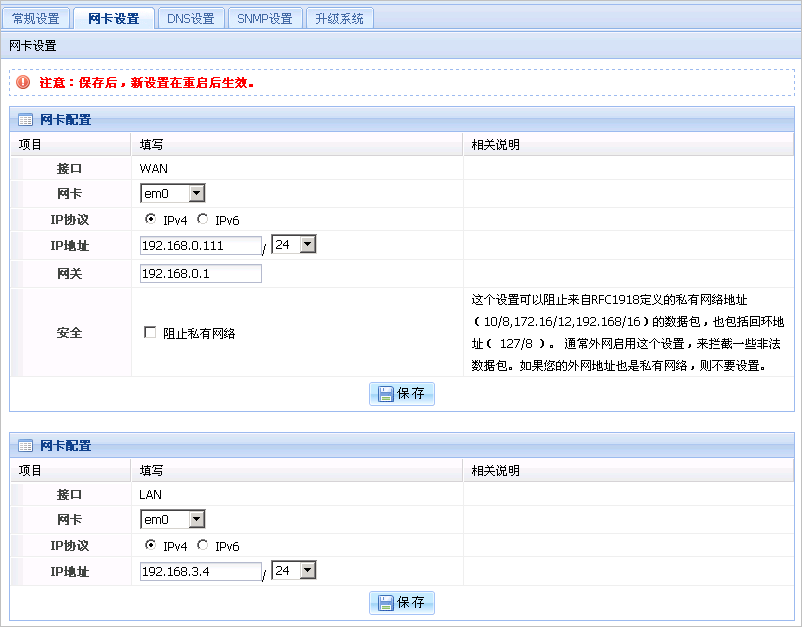Screen dimensions: 802x627
Task: Select IPv4 radio for LAN interface
Action: pos(150,545)
